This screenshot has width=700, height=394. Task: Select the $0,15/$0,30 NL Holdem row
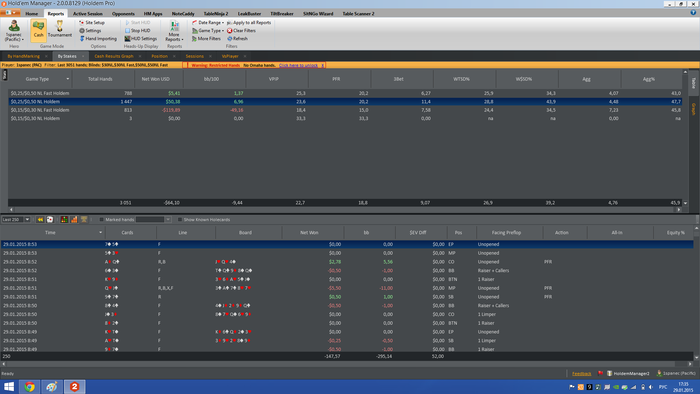tap(345, 118)
